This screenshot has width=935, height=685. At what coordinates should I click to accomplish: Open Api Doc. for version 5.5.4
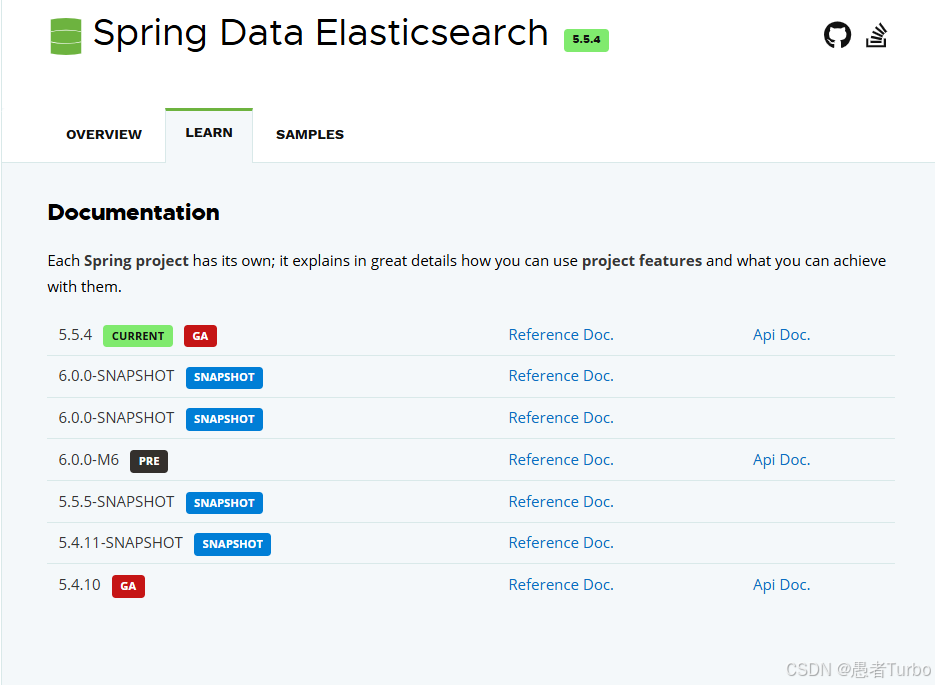tap(782, 335)
